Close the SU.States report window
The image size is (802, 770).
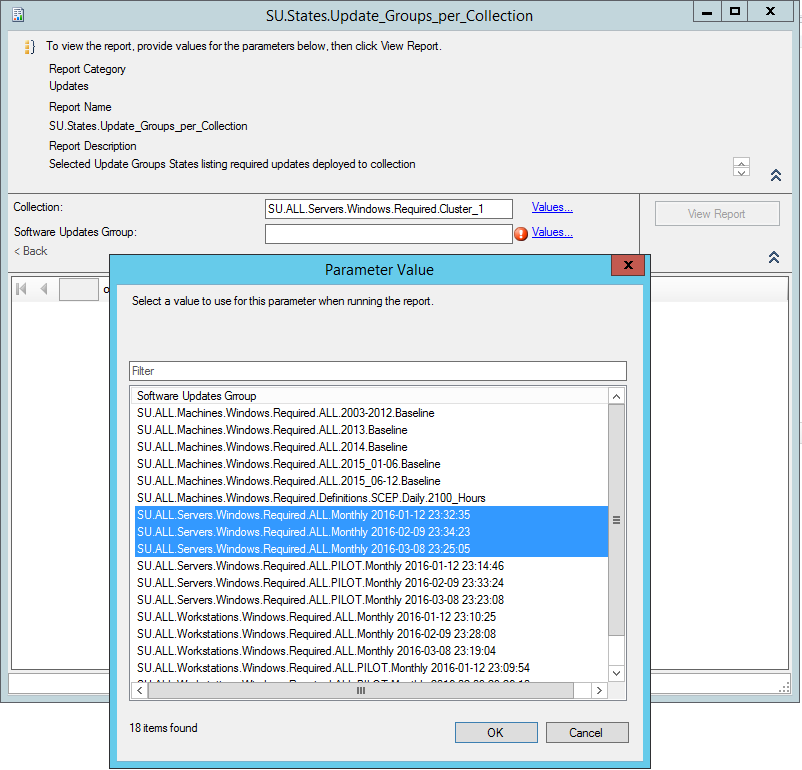click(771, 11)
